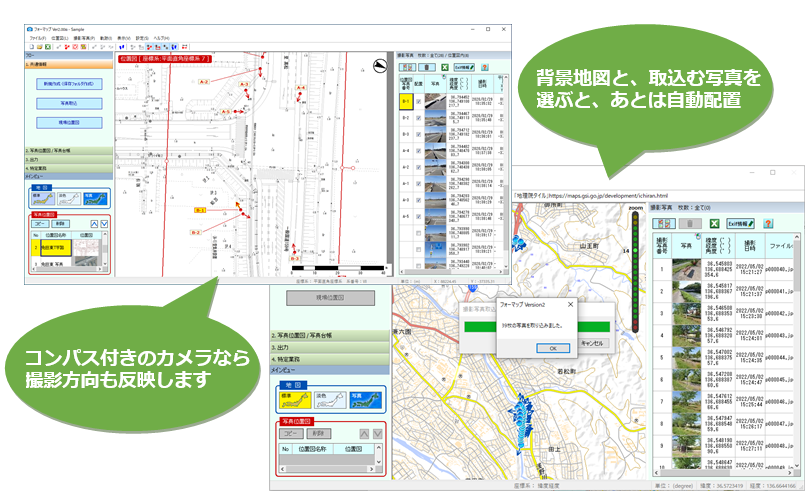Select 写真 map style in Sample window
The width and height of the screenshot is (810, 494).
point(95,199)
